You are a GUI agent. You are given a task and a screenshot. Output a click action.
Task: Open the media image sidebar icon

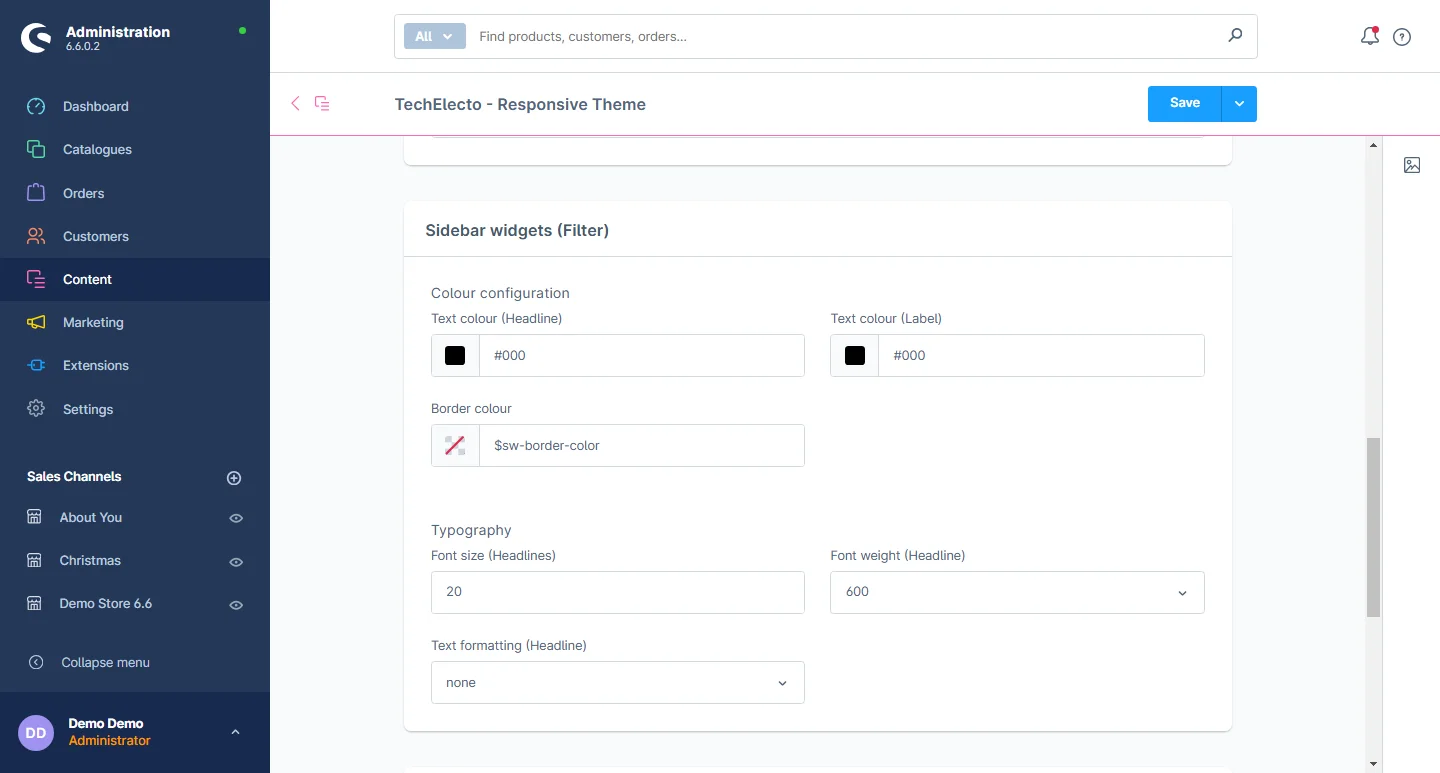tap(1412, 165)
